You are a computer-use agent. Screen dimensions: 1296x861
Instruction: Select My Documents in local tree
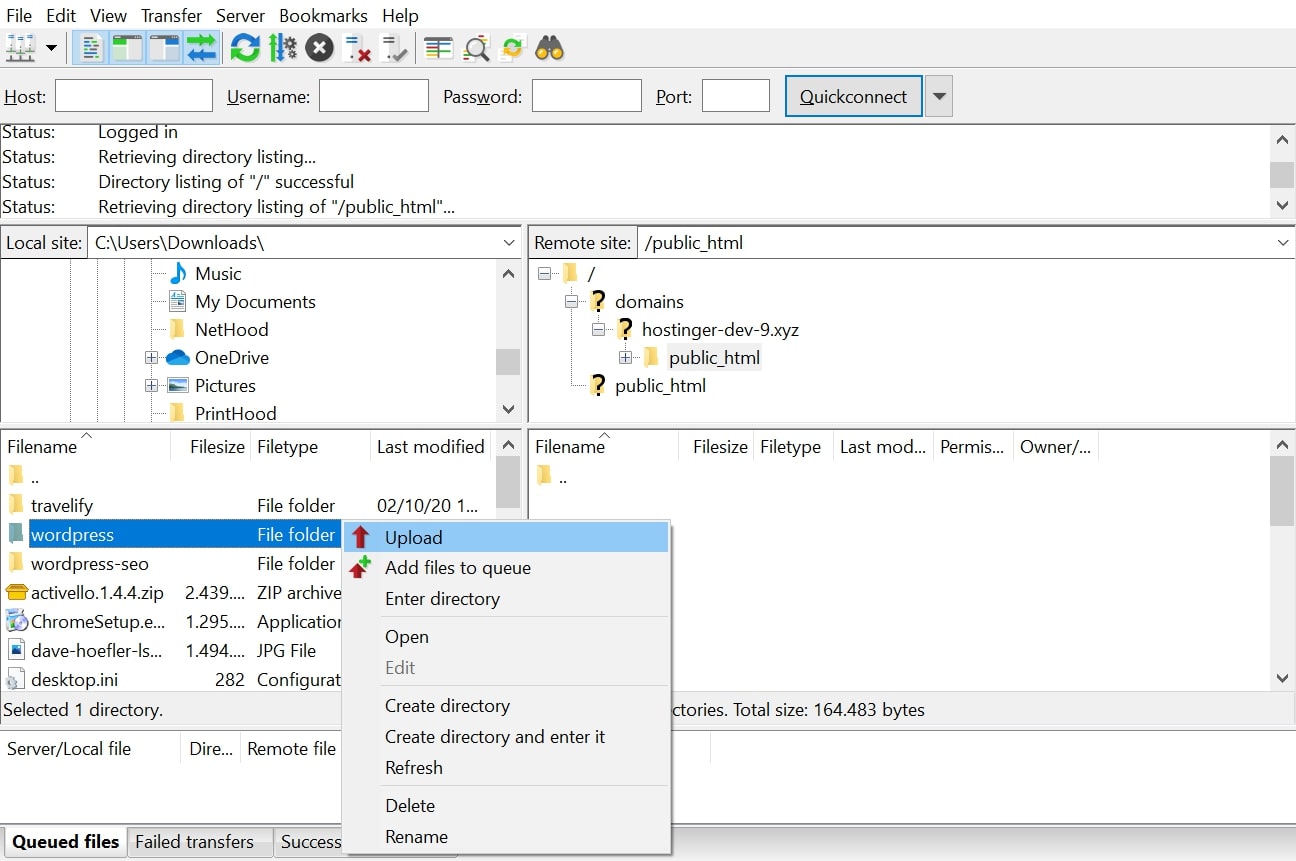click(x=255, y=301)
